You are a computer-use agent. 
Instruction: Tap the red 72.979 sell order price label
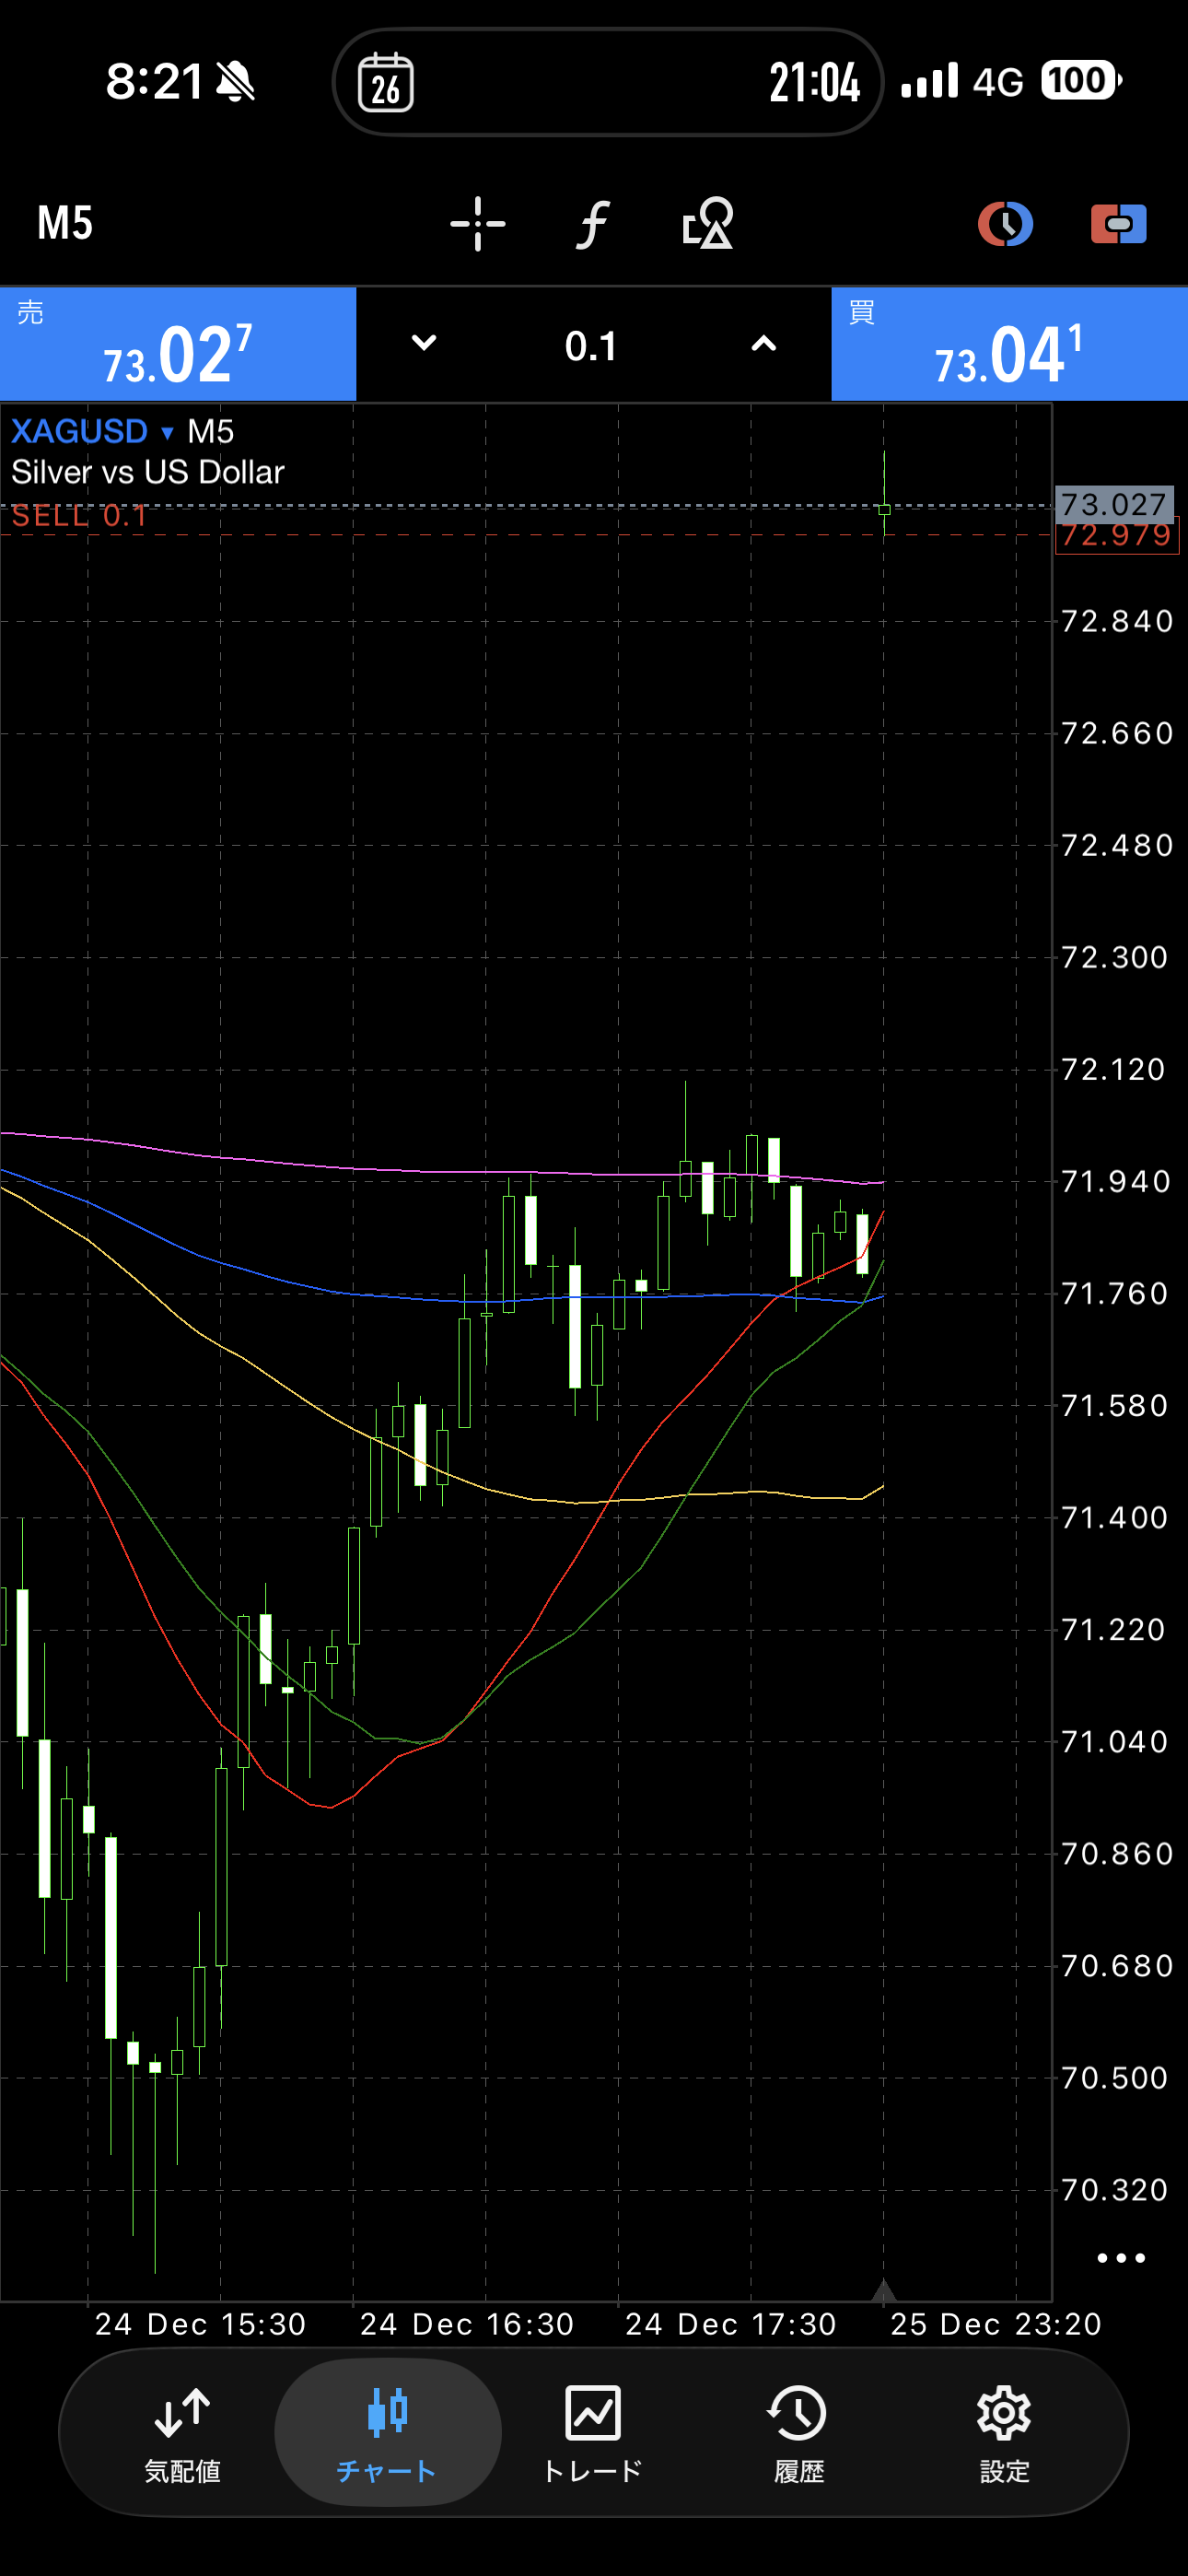(1117, 536)
